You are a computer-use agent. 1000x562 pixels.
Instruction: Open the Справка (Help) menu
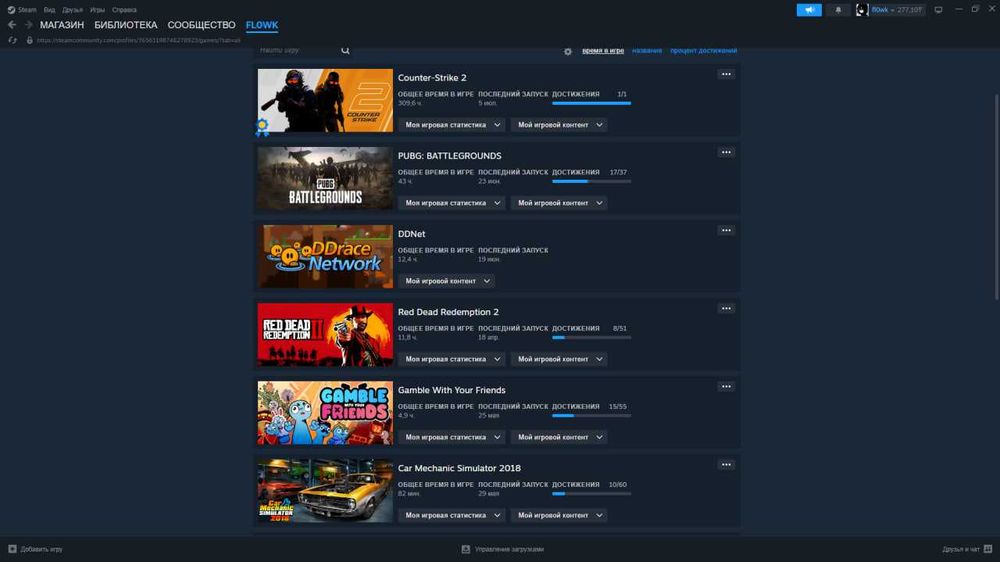(x=124, y=10)
